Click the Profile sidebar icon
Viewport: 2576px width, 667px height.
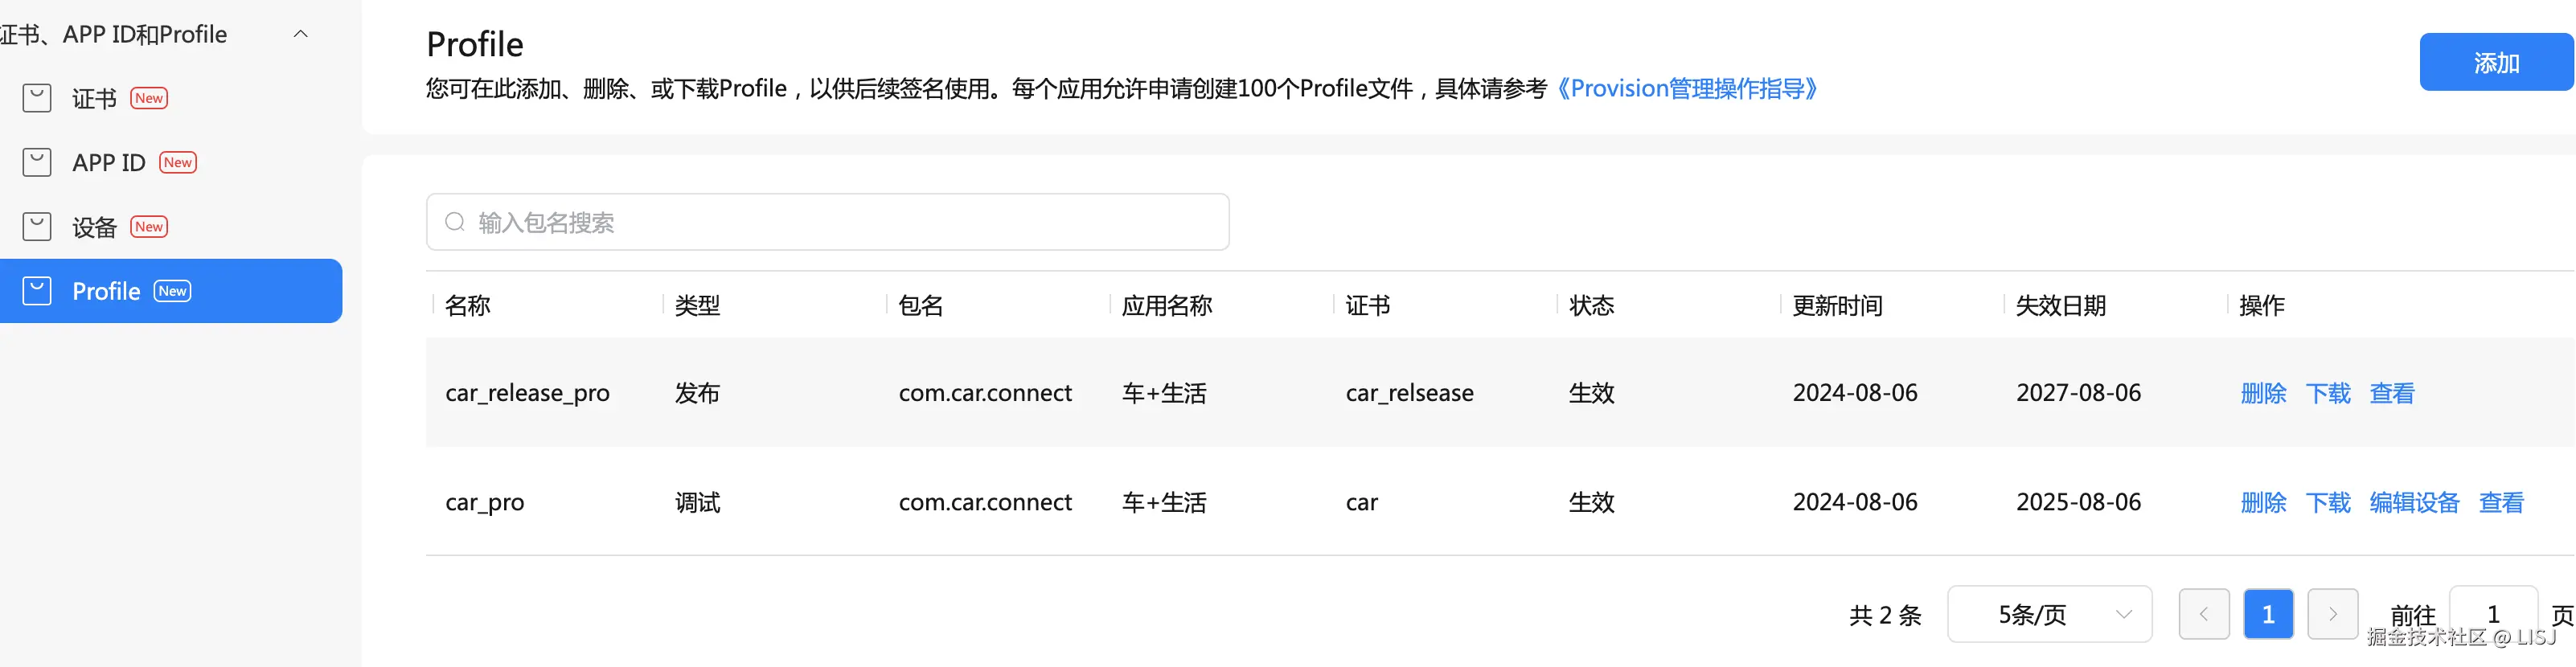pos(37,291)
